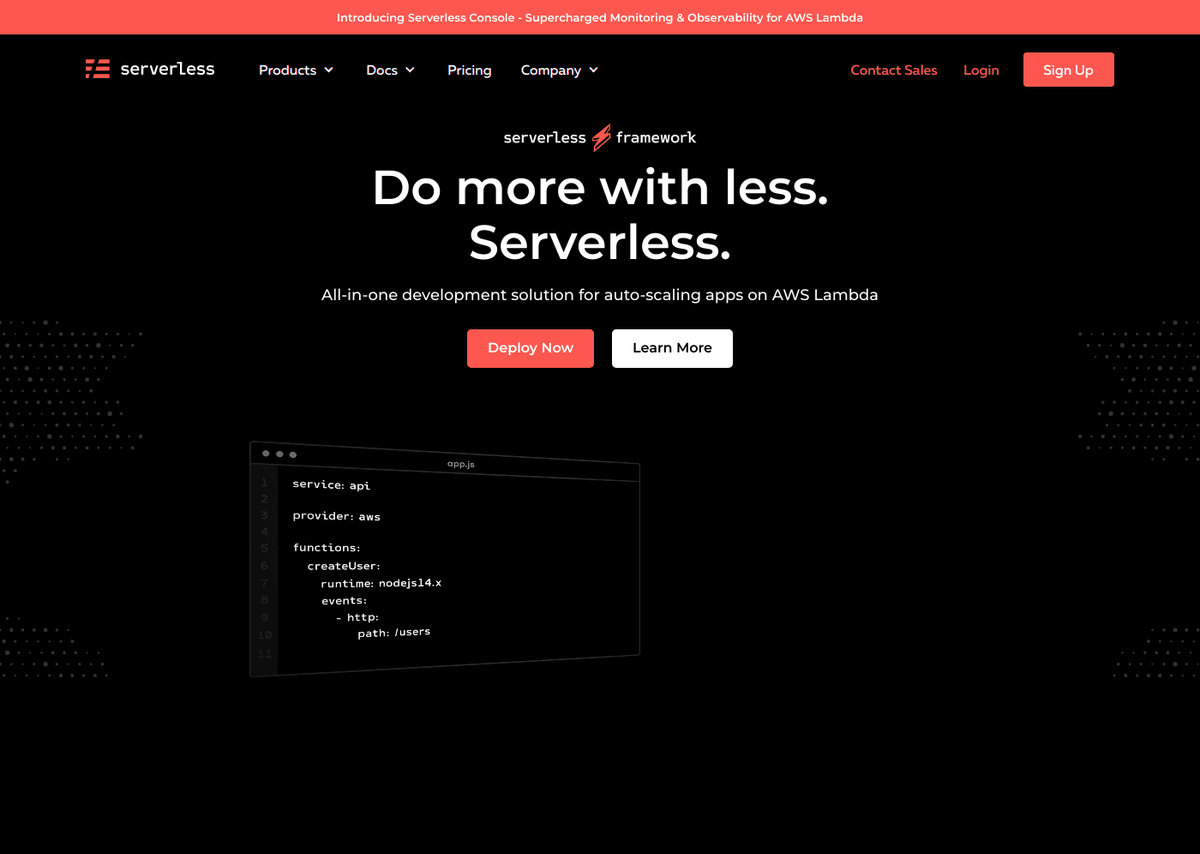Image resolution: width=1200 pixels, height=854 pixels.
Task: Click the 'createUser:' code line
Action: (x=343, y=566)
